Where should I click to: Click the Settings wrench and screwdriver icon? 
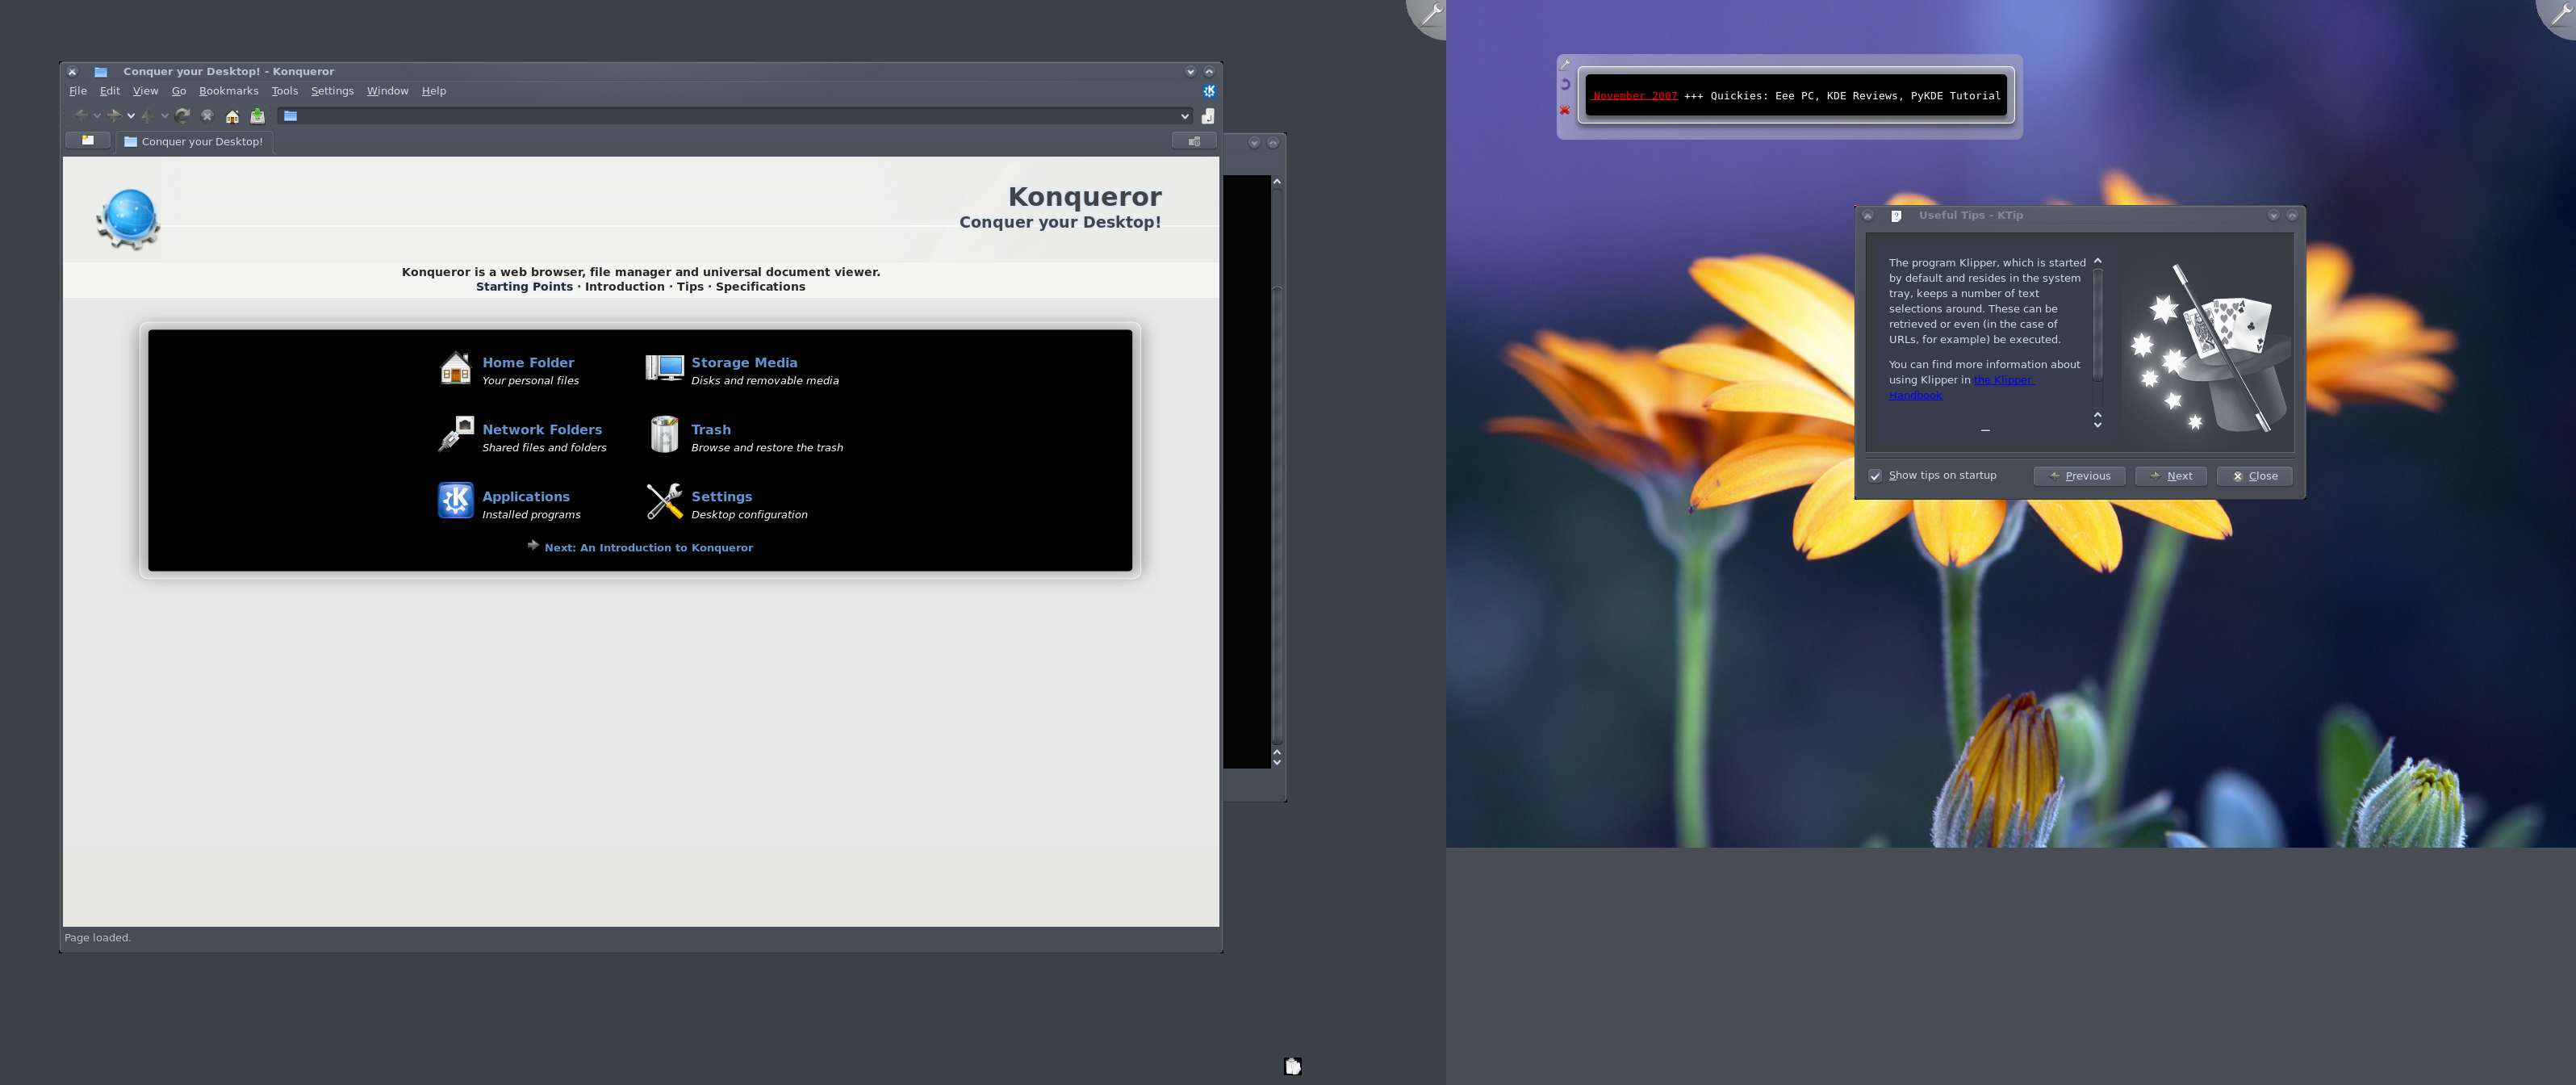tap(664, 501)
